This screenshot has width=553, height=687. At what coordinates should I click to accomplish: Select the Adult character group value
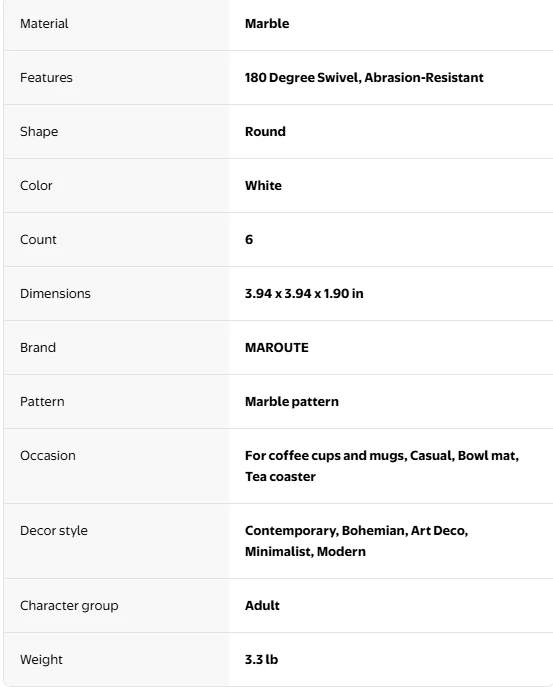(262, 606)
